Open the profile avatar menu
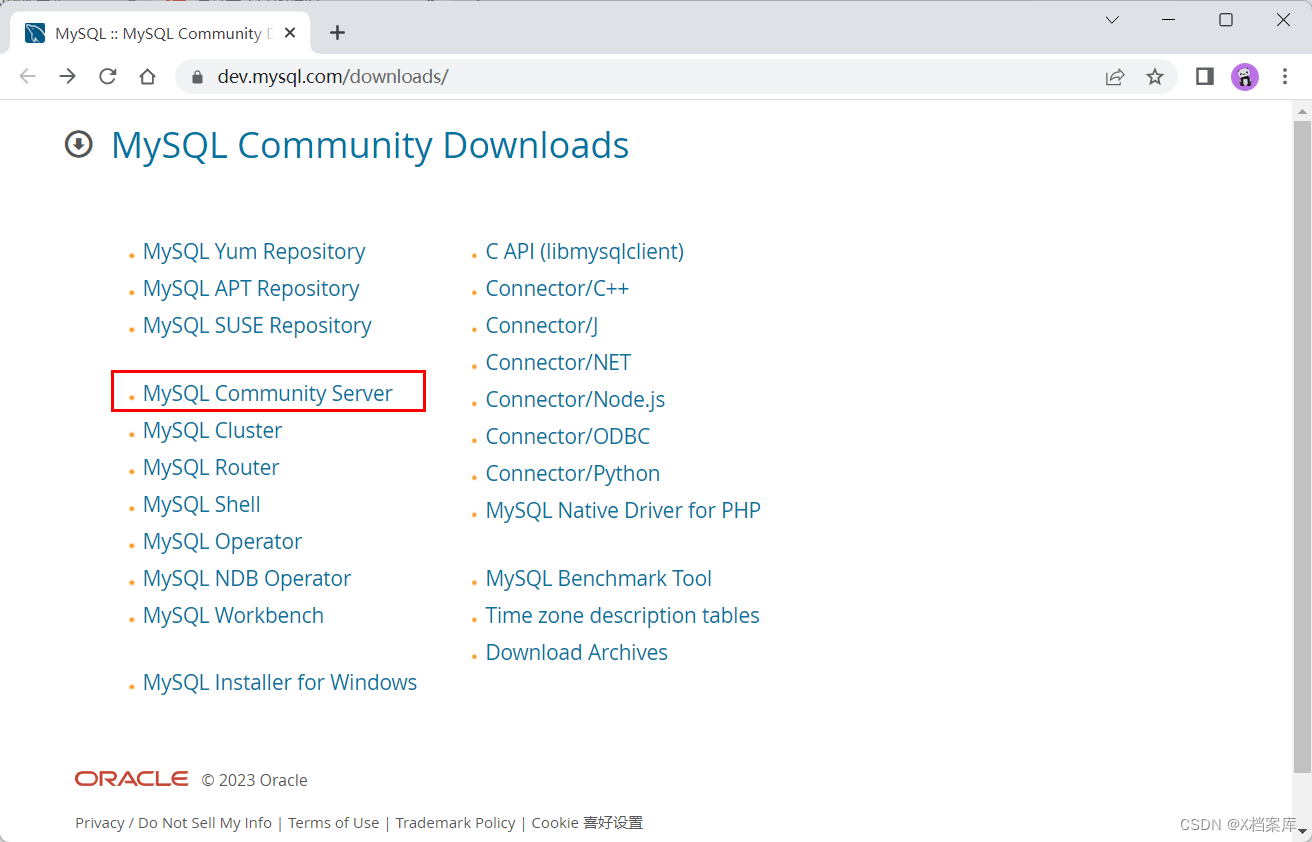 [1245, 77]
